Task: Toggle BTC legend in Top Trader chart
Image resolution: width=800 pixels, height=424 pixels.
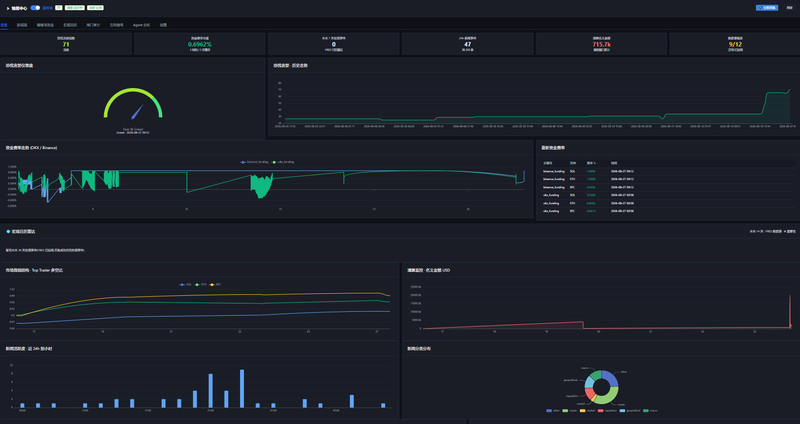Action: 215,284
